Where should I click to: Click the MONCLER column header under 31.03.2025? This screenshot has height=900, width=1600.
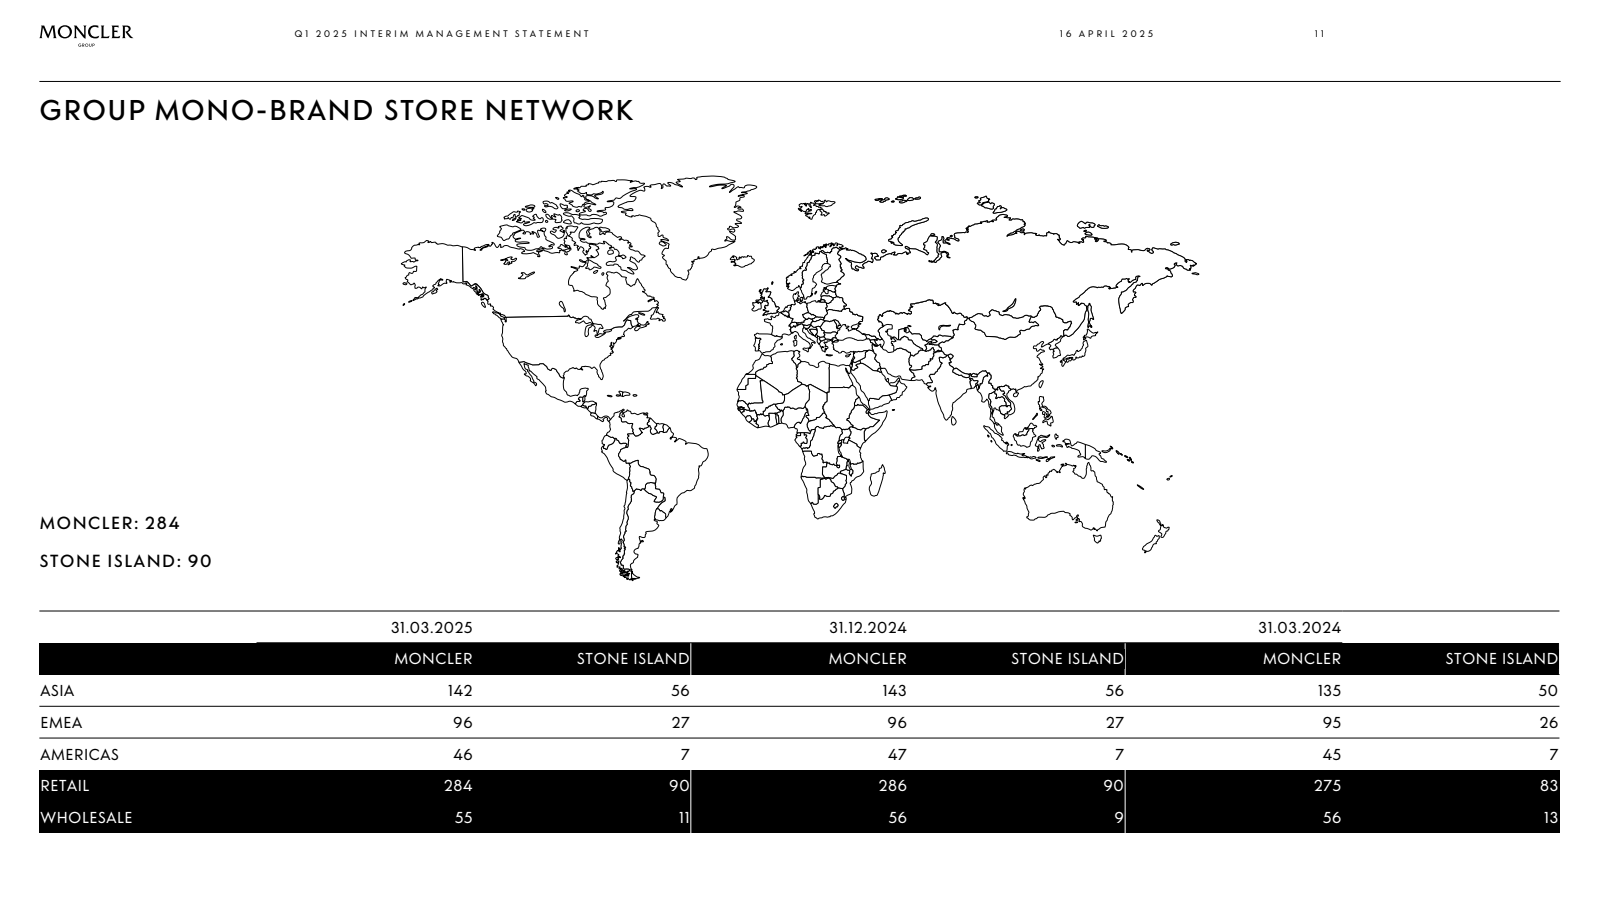coord(433,659)
